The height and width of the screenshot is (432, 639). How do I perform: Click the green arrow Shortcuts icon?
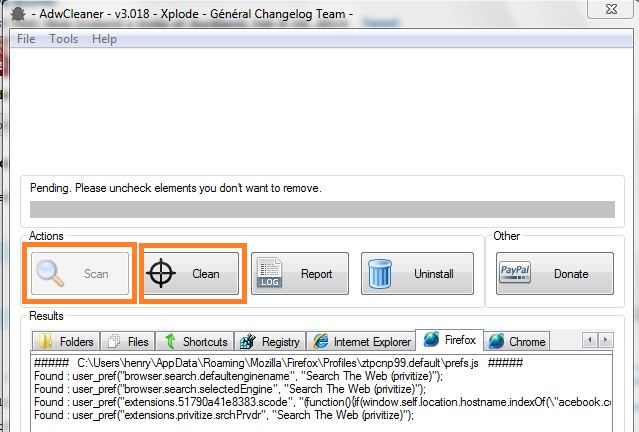(x=170, y=341)
